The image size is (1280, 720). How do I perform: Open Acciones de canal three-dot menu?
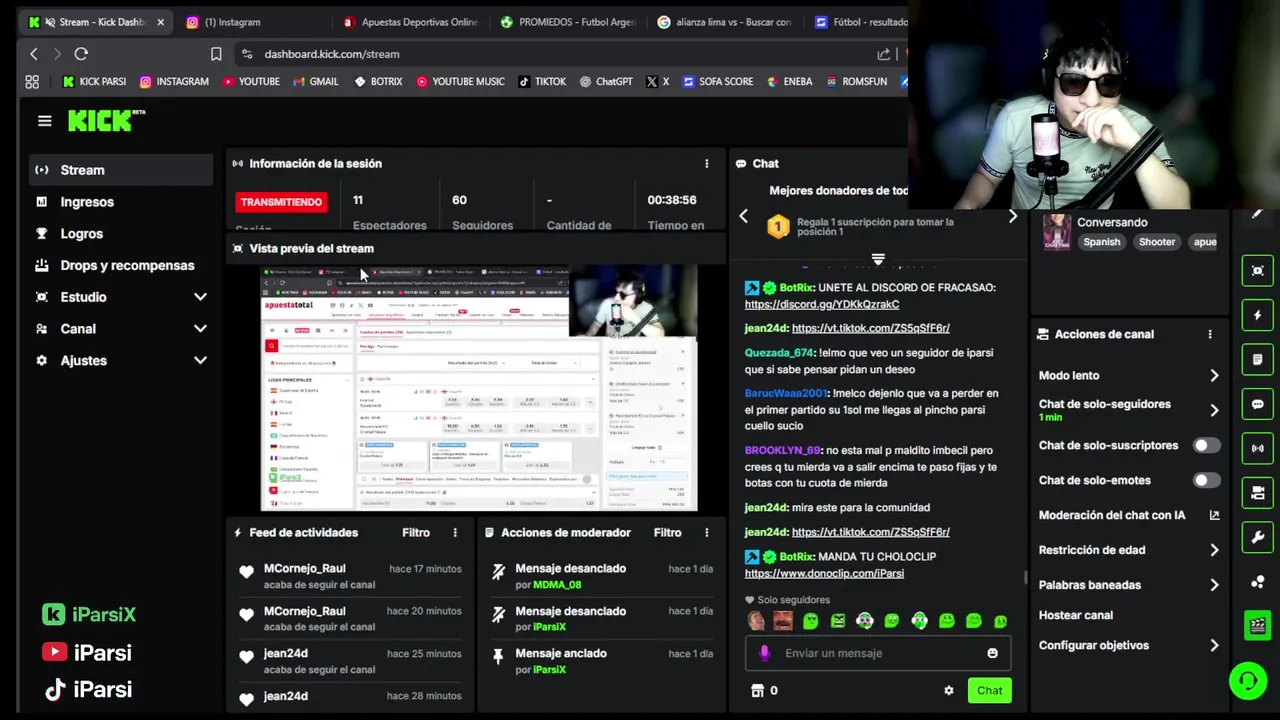pos(1209,334)
